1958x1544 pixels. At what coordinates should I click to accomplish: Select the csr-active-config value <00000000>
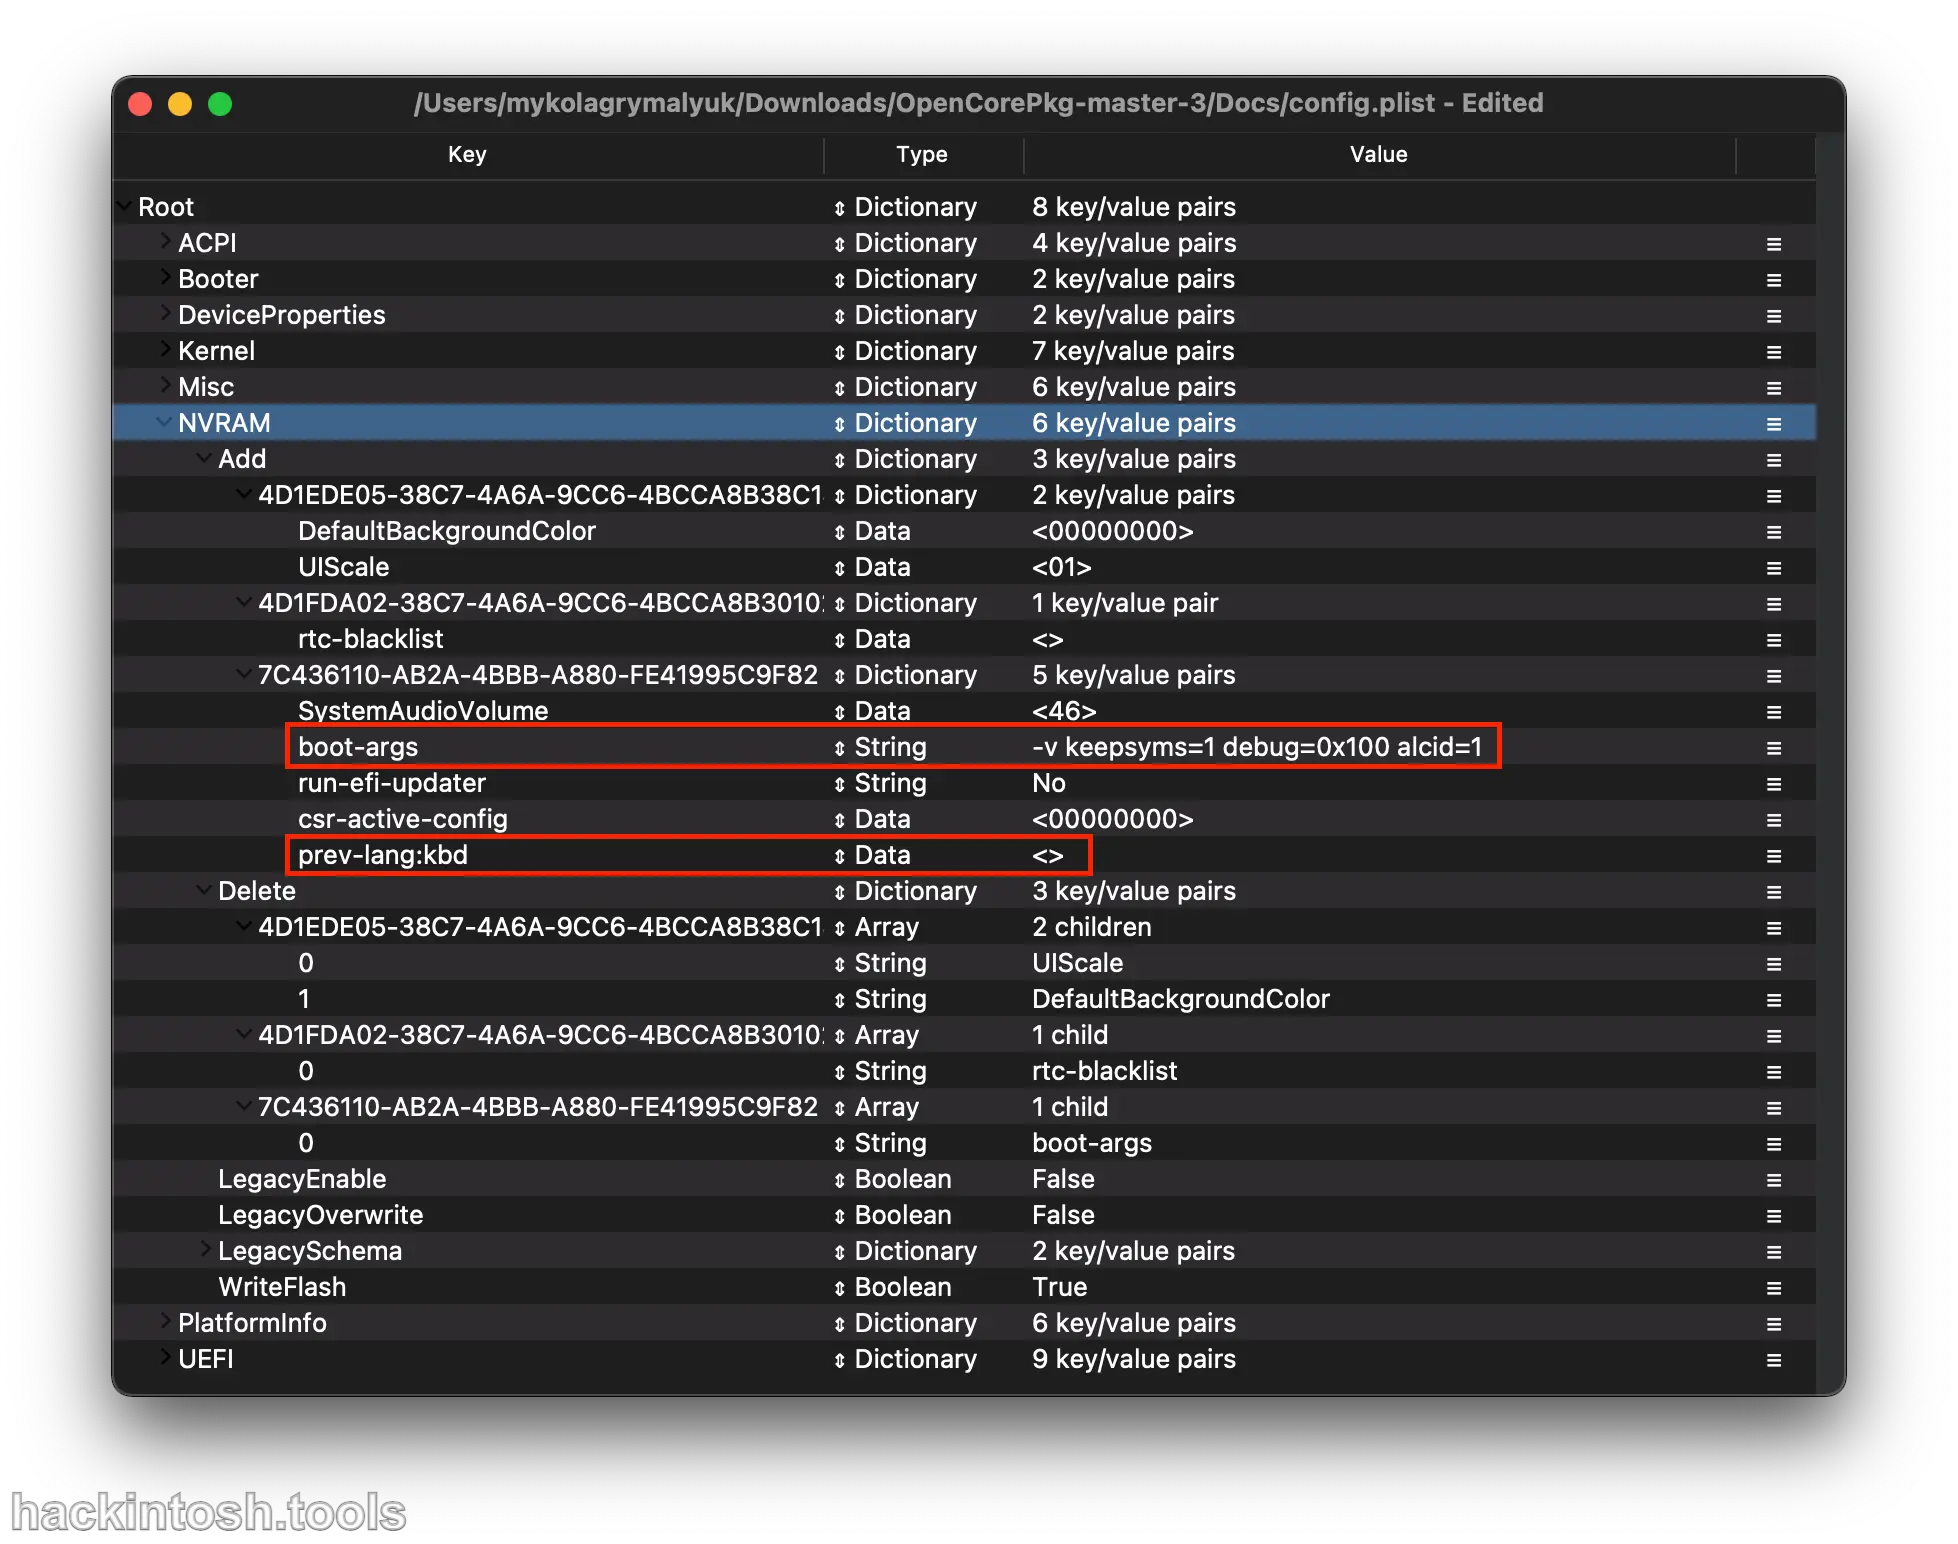click(x=1112, y=819)
